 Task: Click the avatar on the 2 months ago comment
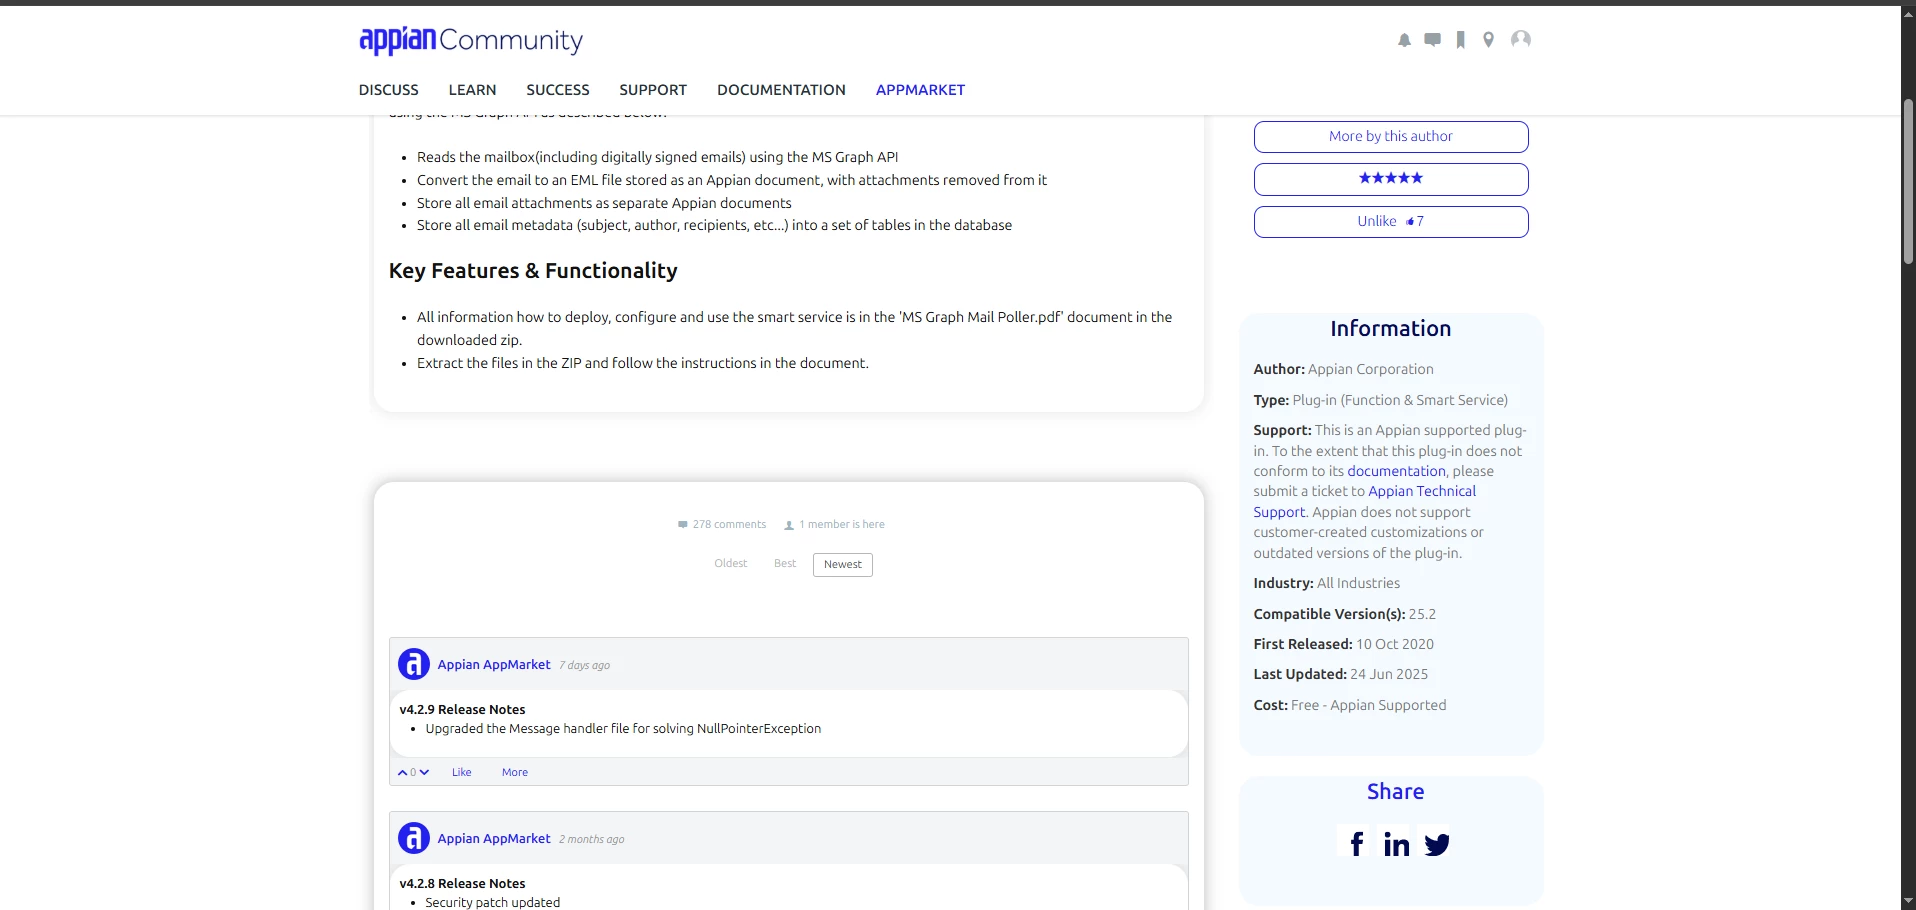(x=414, y=838)
